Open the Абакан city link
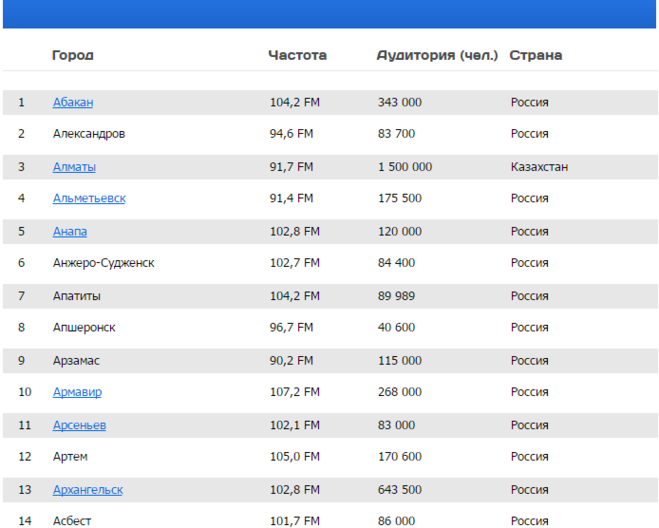 pyautogui.click(x=73, y=102)
